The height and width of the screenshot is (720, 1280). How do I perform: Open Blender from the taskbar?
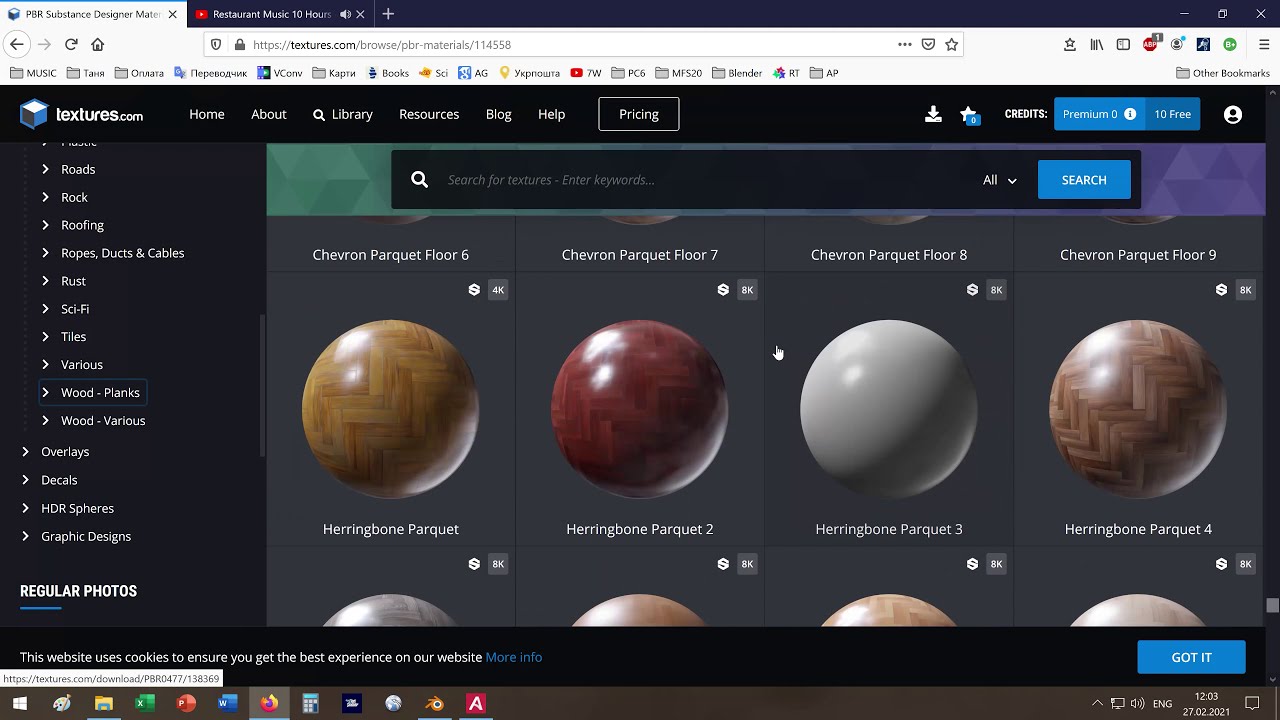[x=434, y=704]
